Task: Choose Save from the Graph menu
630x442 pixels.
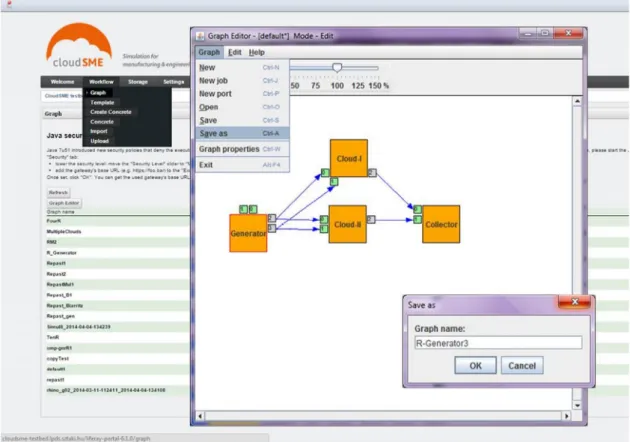Action: (242, 121)
